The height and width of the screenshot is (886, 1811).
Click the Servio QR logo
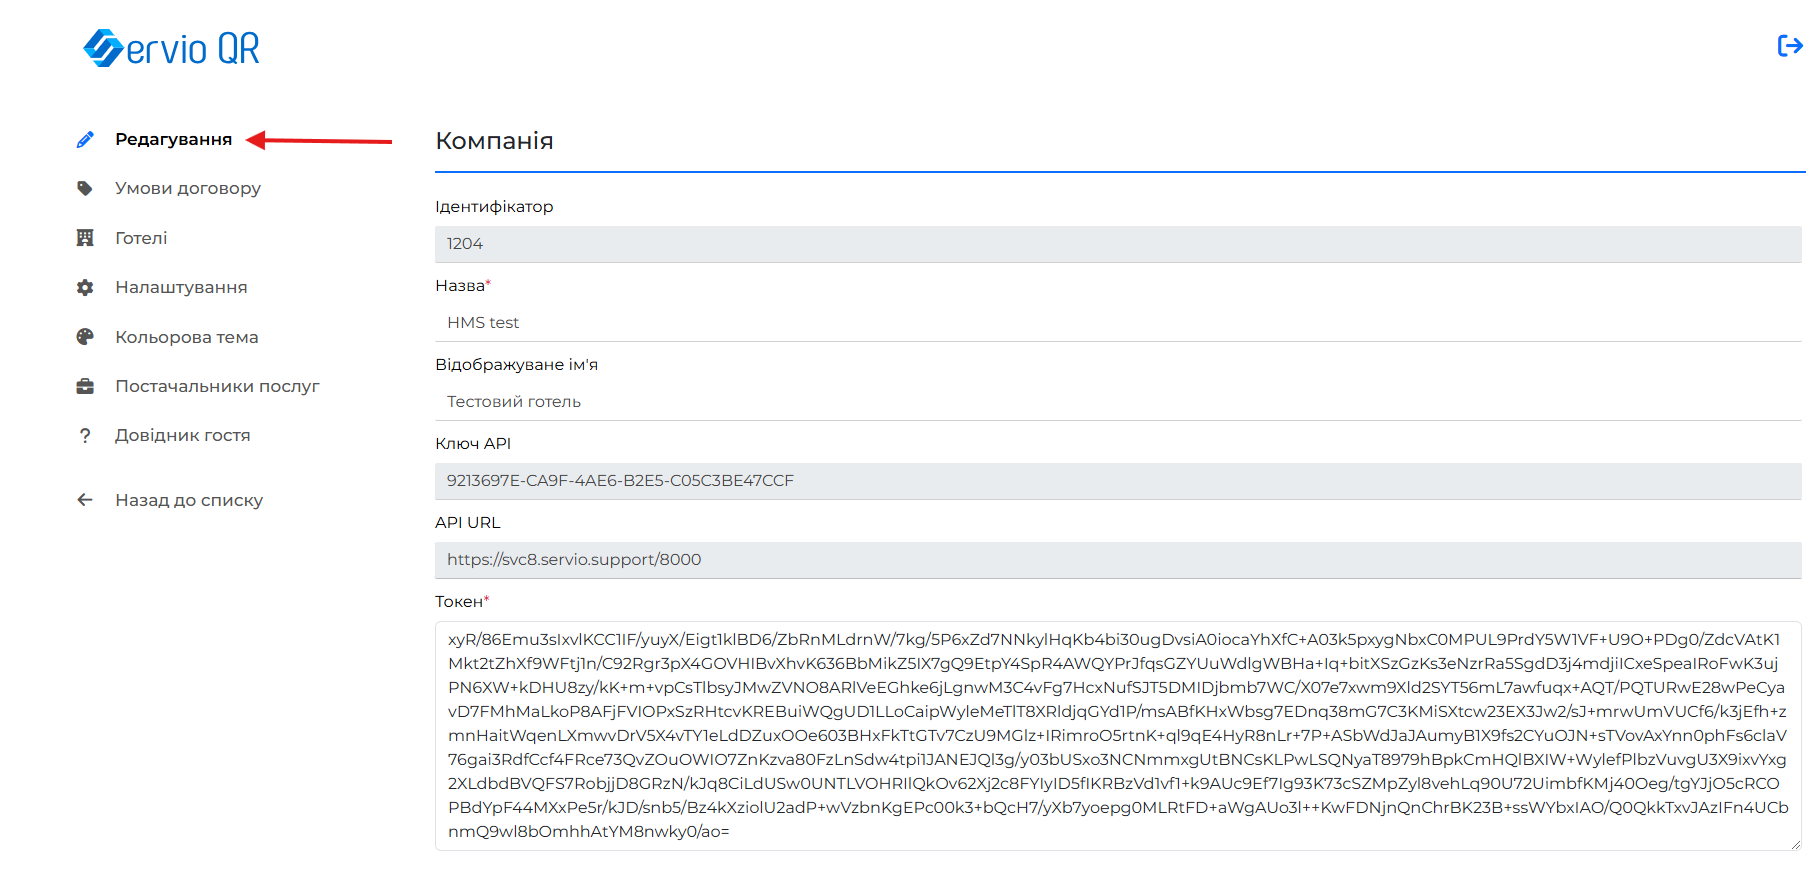pyautogui.click(x=171, y=48)
